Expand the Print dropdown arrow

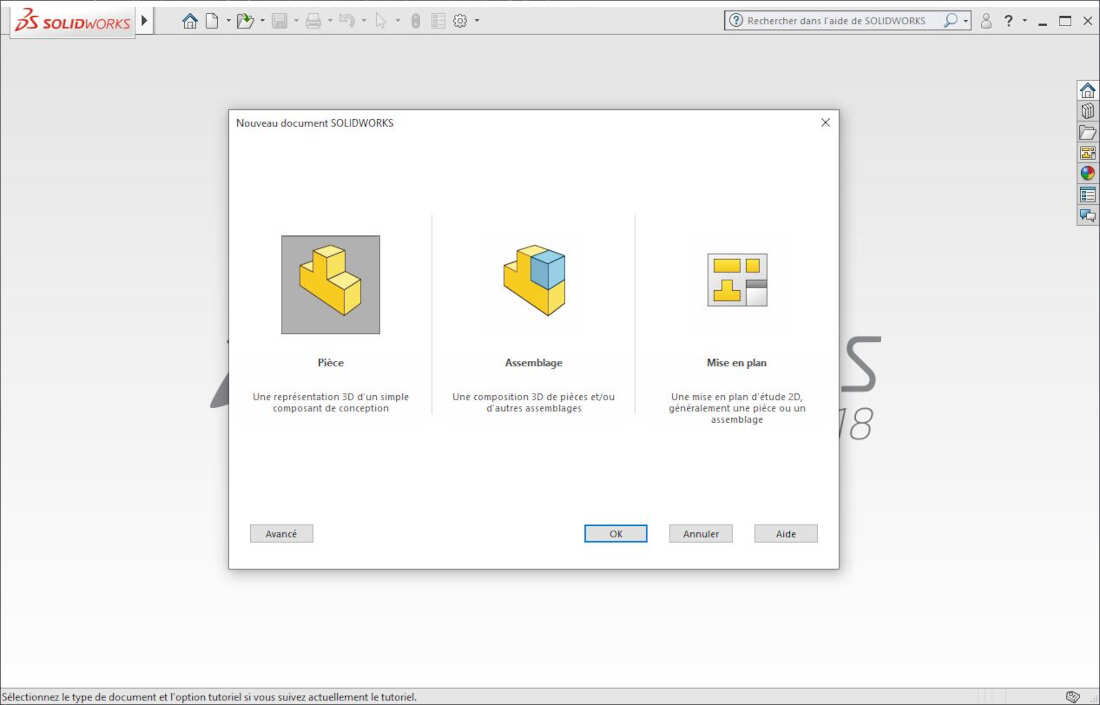pos(330,21)
